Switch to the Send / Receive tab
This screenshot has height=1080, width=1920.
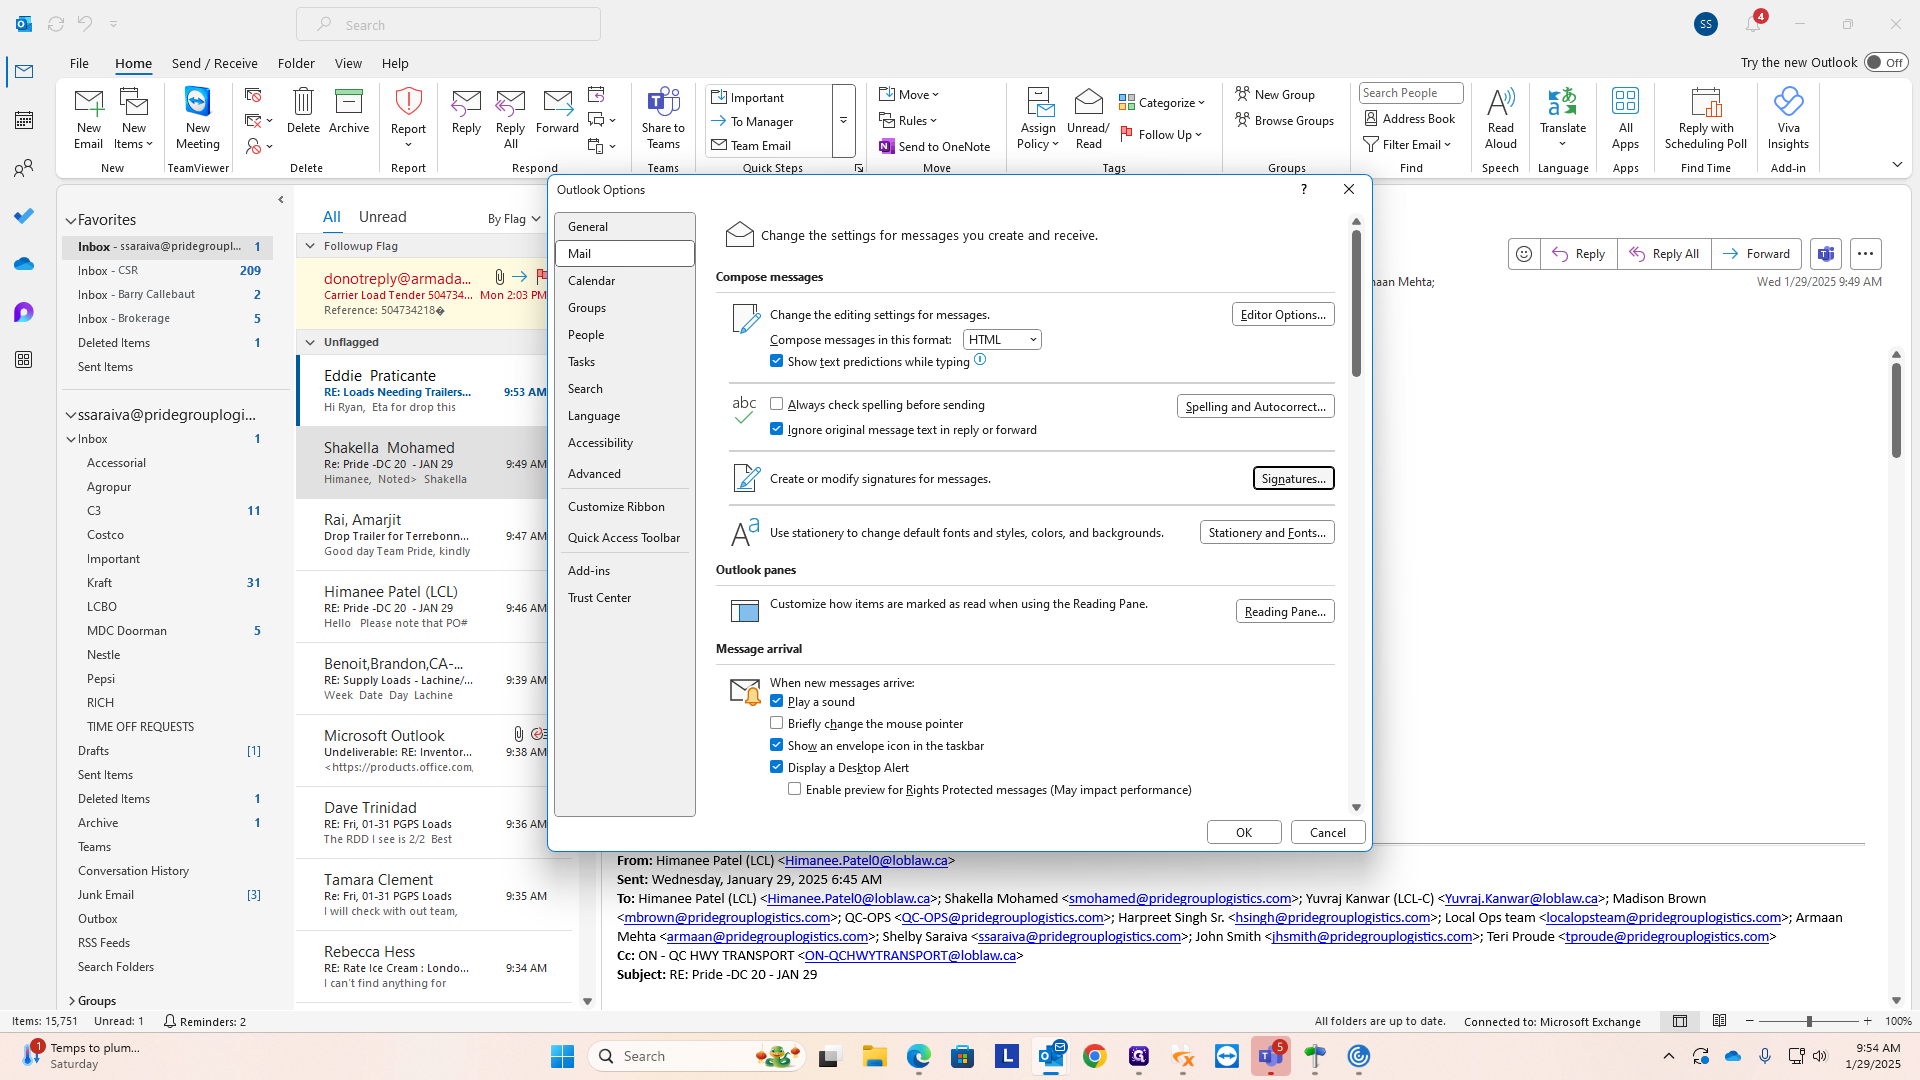(214, 63)
